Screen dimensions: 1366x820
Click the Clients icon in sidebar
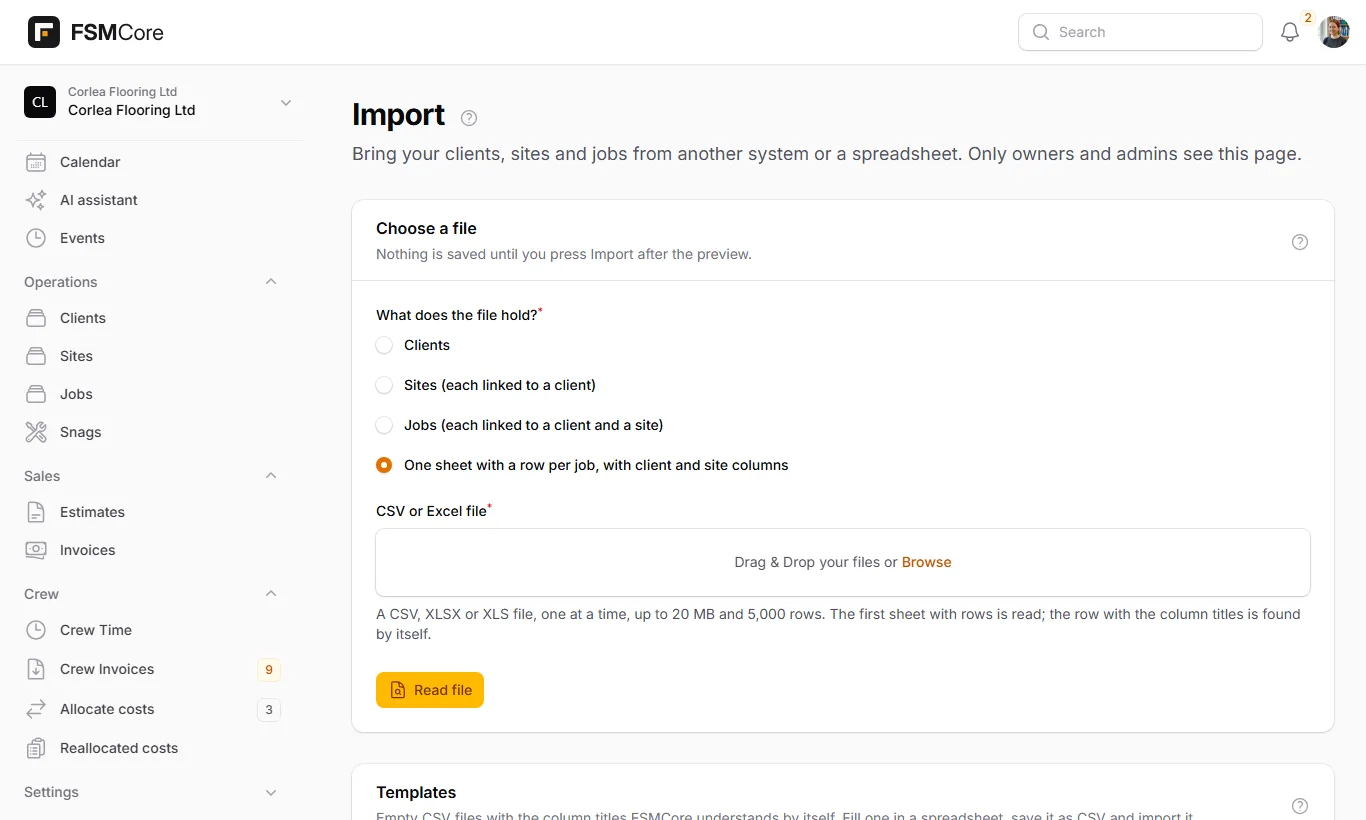click(x=36, y=318)
